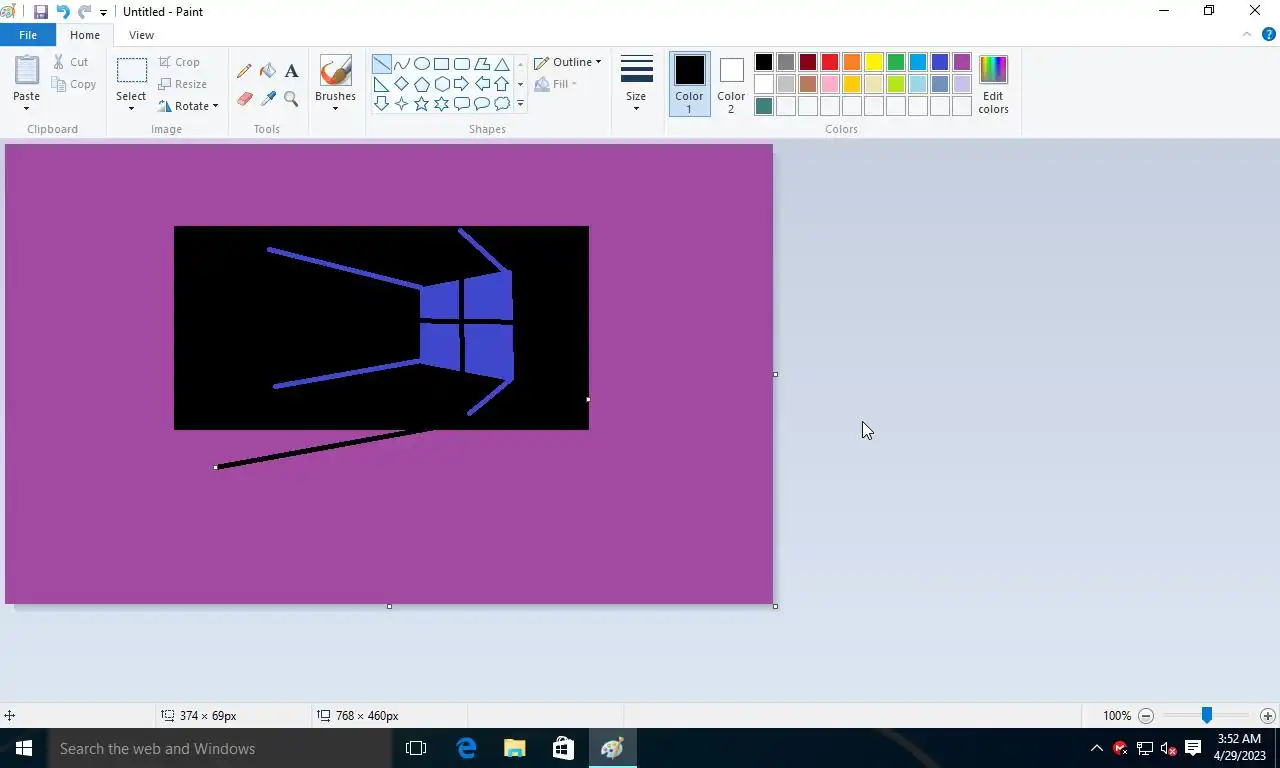Select the Color picker eyedropper tool
The image size is (1280, 768).
[268, 98]
